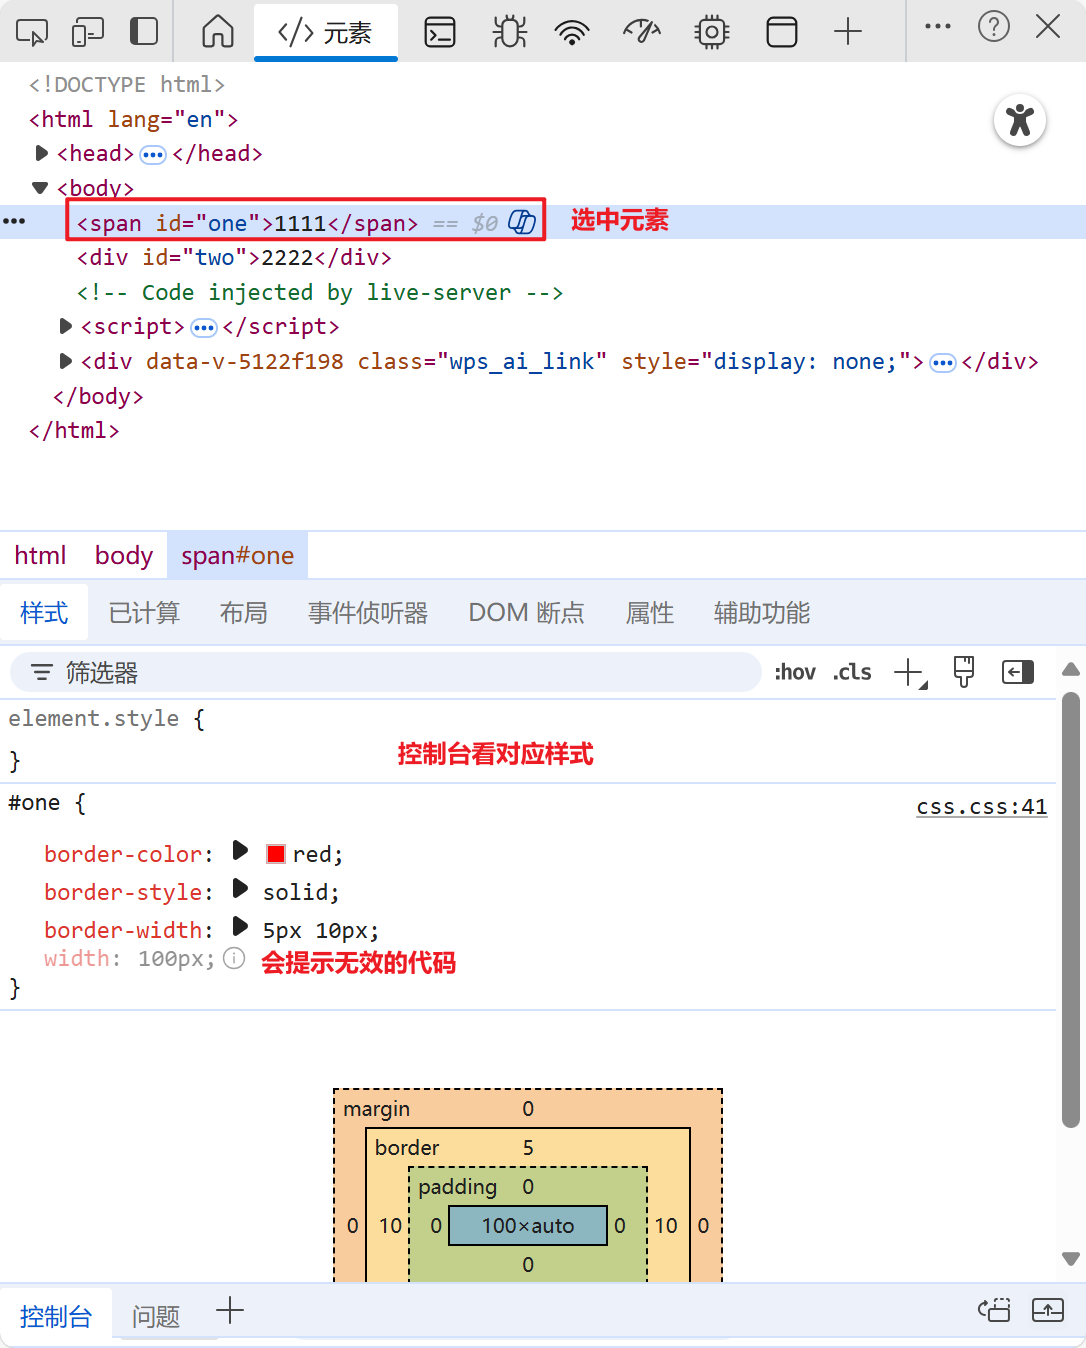This screenshot has width=1086, height=1348.
Task: Open the Performance gauge icon
Action: pyautogui.click(x=642, y=32)
